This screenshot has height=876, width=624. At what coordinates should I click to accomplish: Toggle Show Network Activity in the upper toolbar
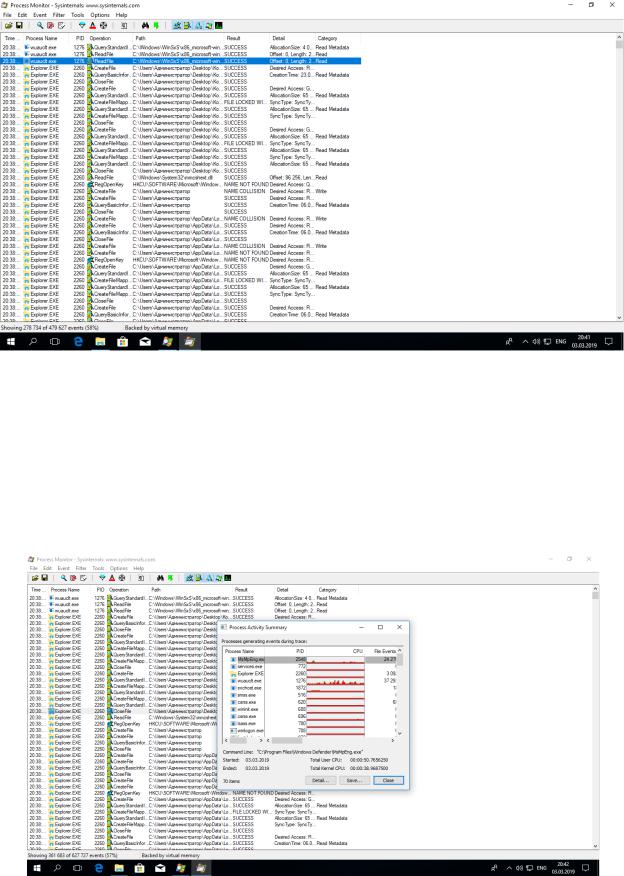[x=198, y=26]
